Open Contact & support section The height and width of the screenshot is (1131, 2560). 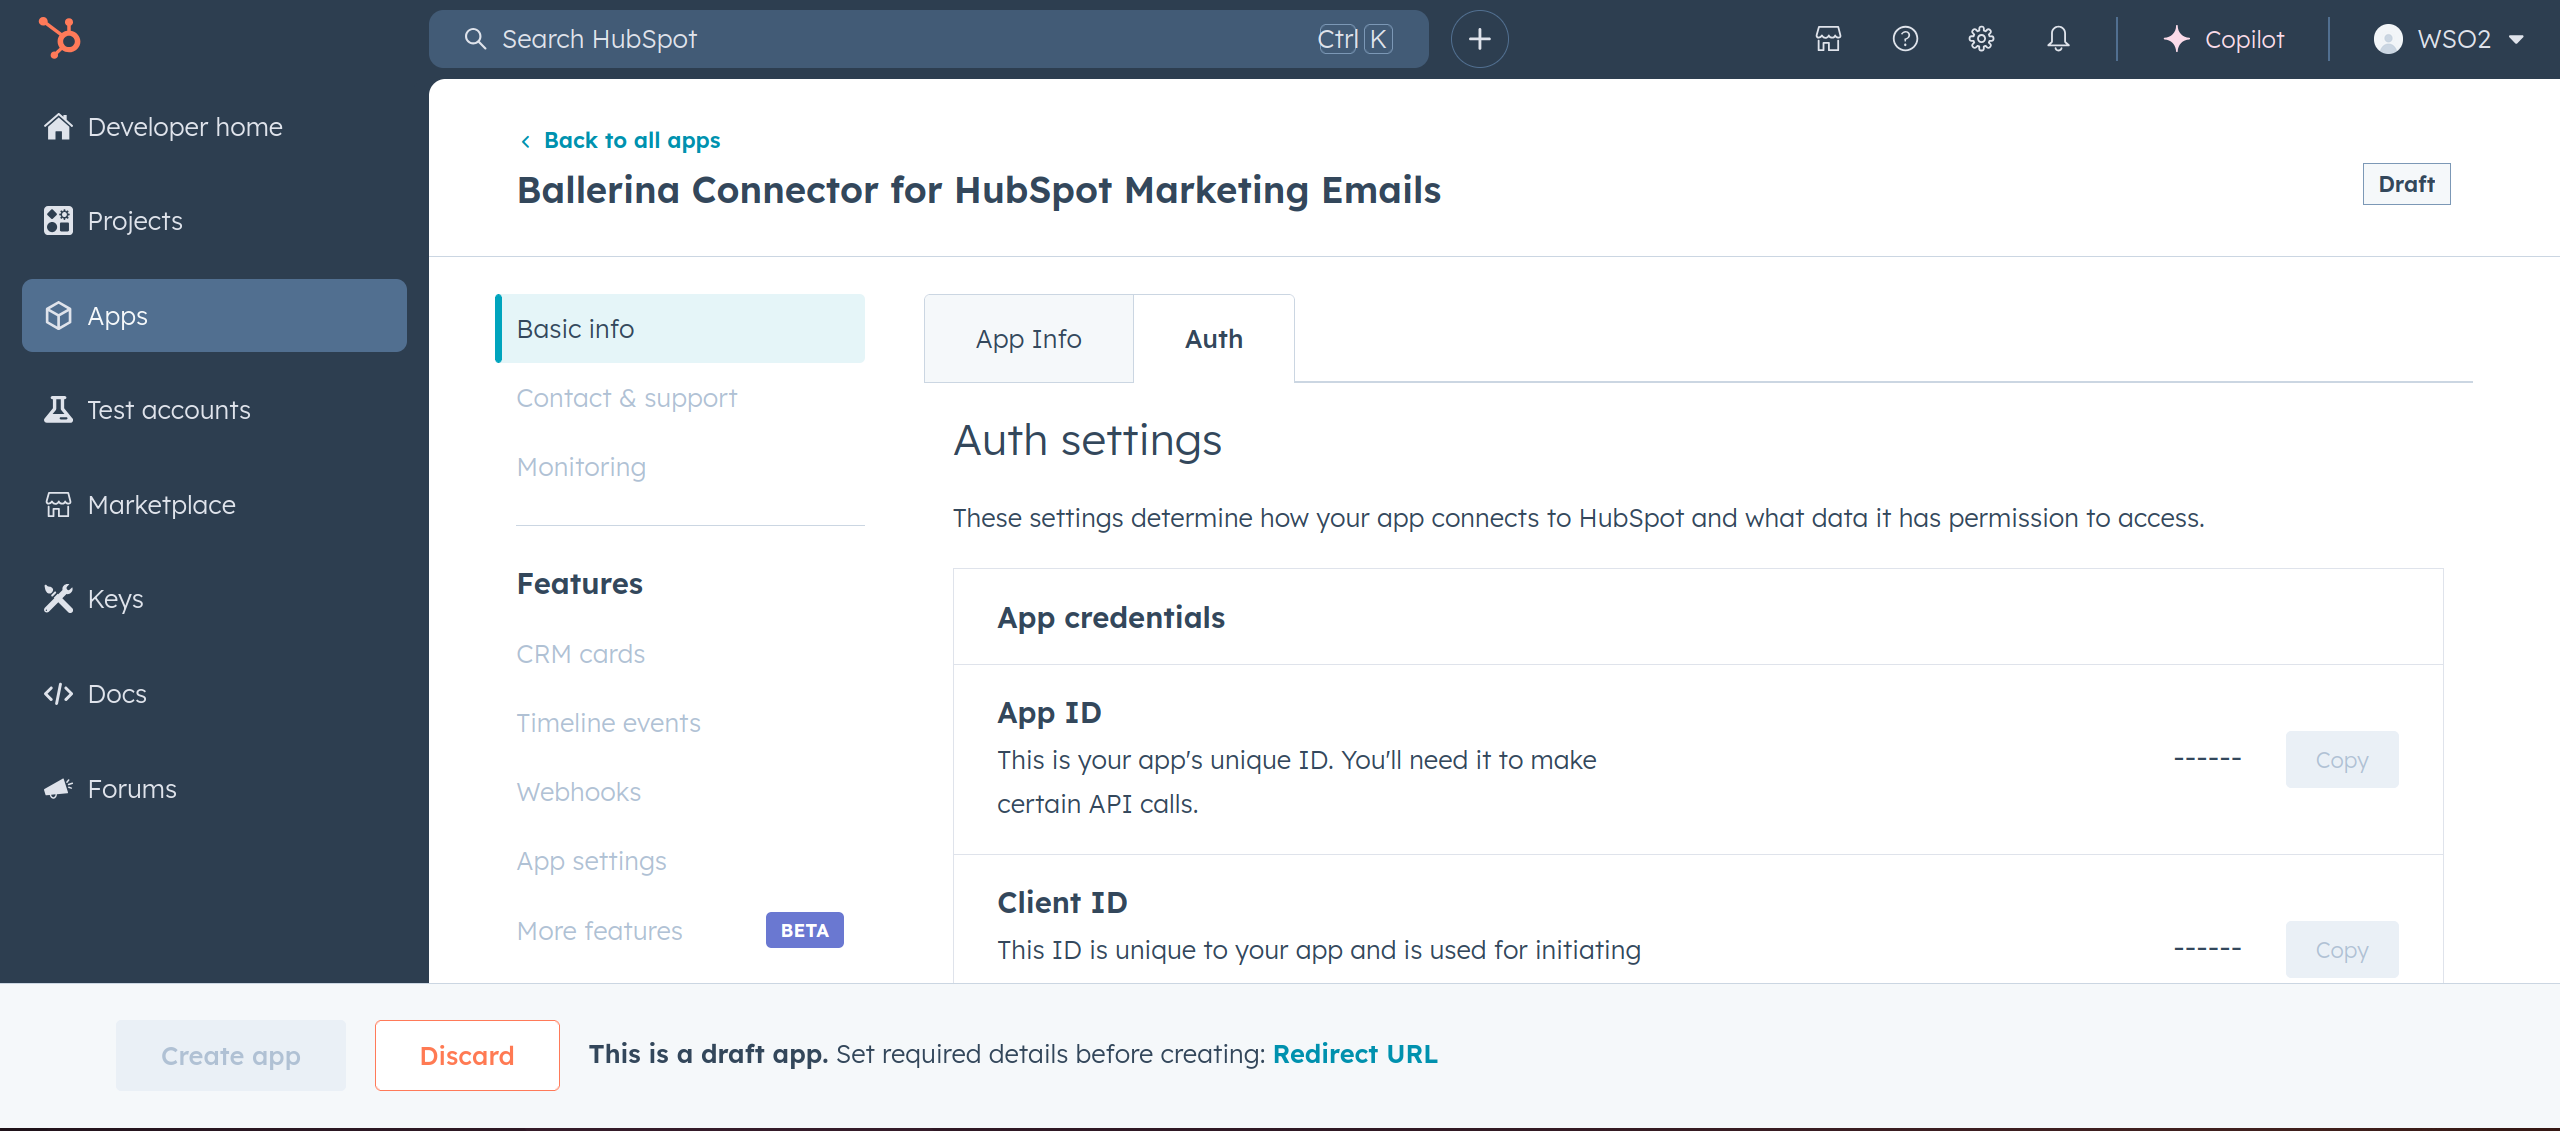[x=626, y=398]
